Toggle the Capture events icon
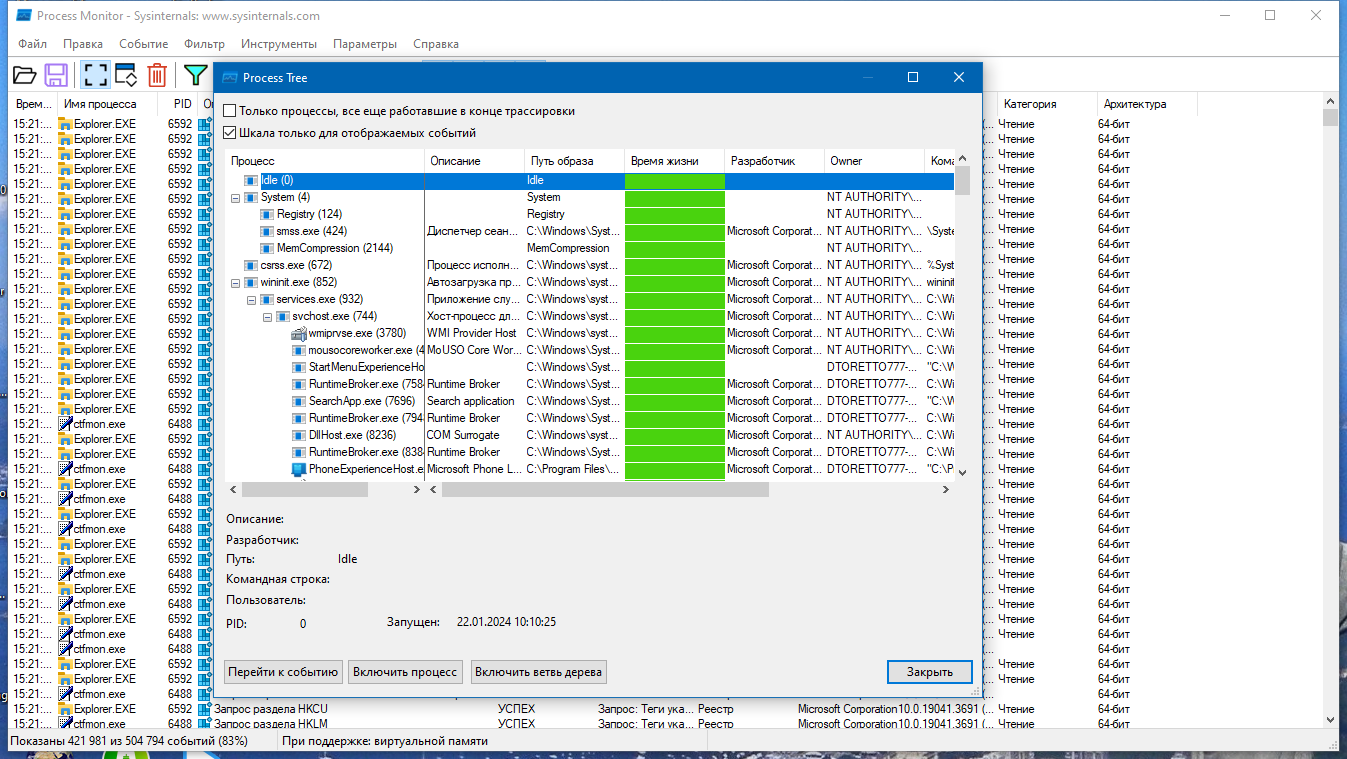 tap(96, 75)
